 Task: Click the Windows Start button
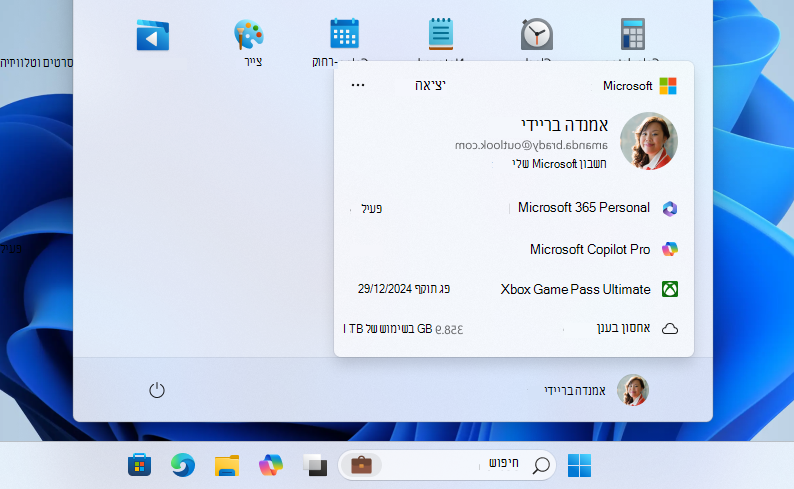point(579,465)
